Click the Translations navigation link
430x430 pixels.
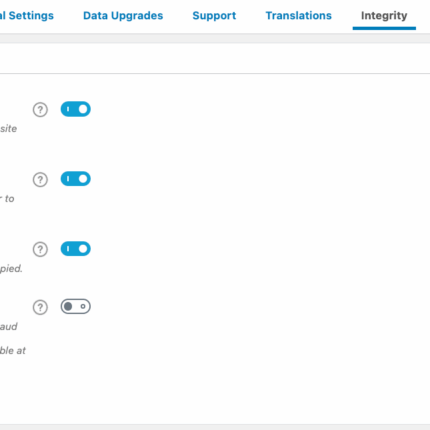(x=299, y=16)
